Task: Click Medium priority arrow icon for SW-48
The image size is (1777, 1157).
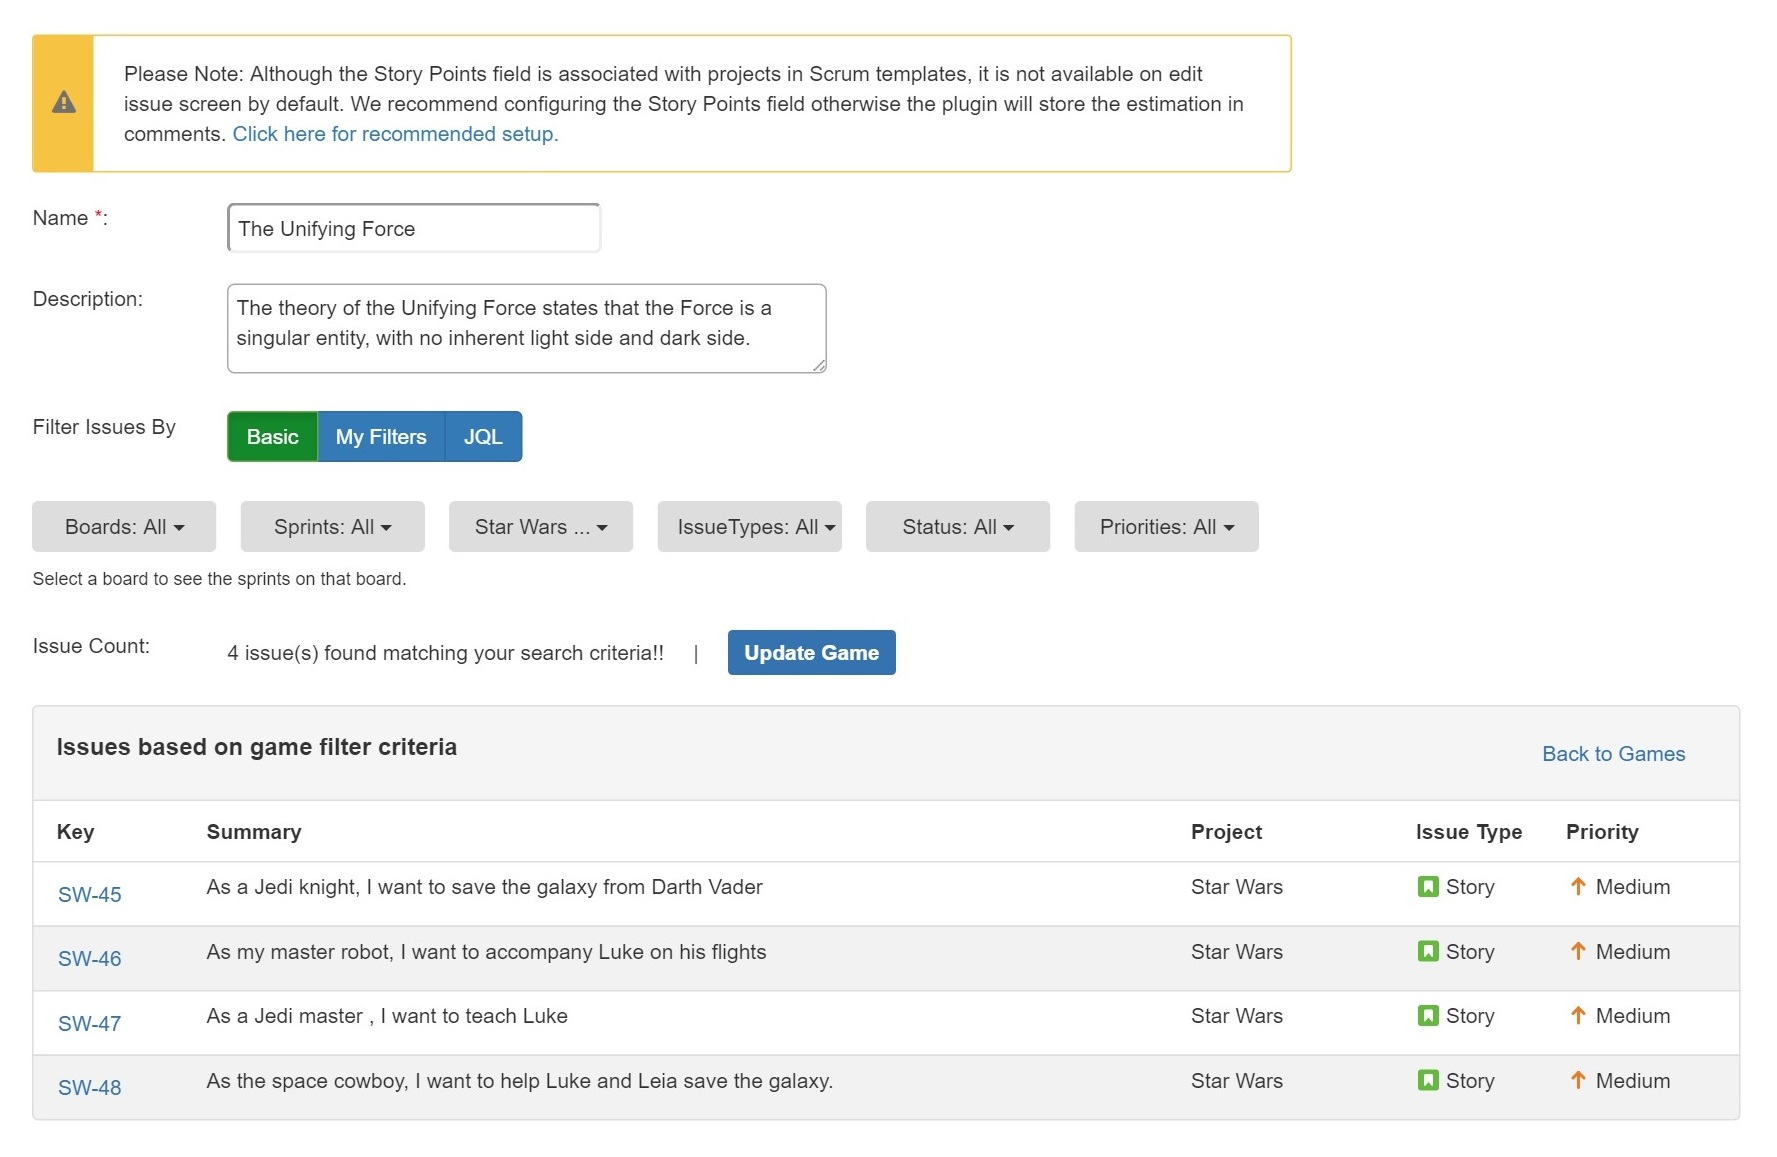Action: [1578, 1081]
